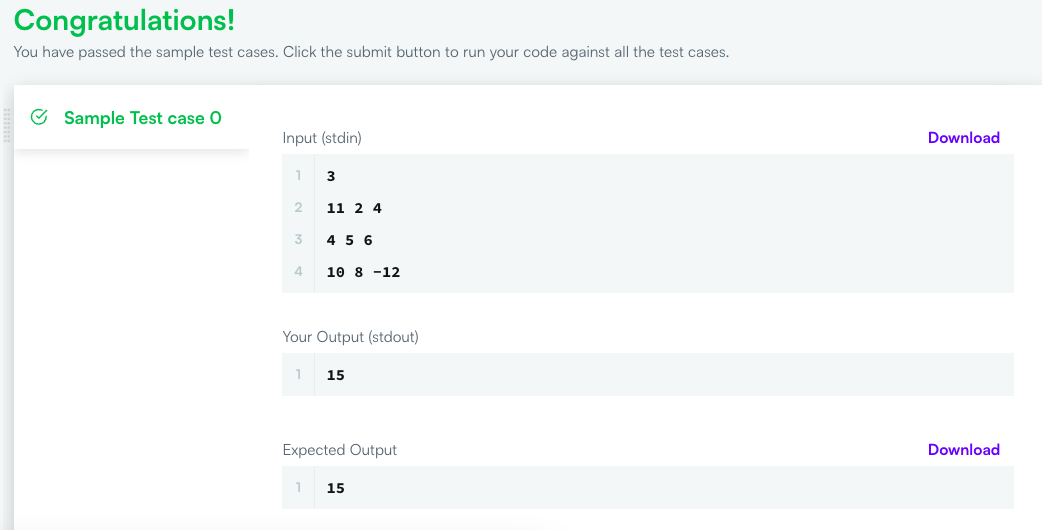Click line number 4 in the input gutter
Screen dimensions: 1042x530
pyautogui.click(x=298, y=271)
